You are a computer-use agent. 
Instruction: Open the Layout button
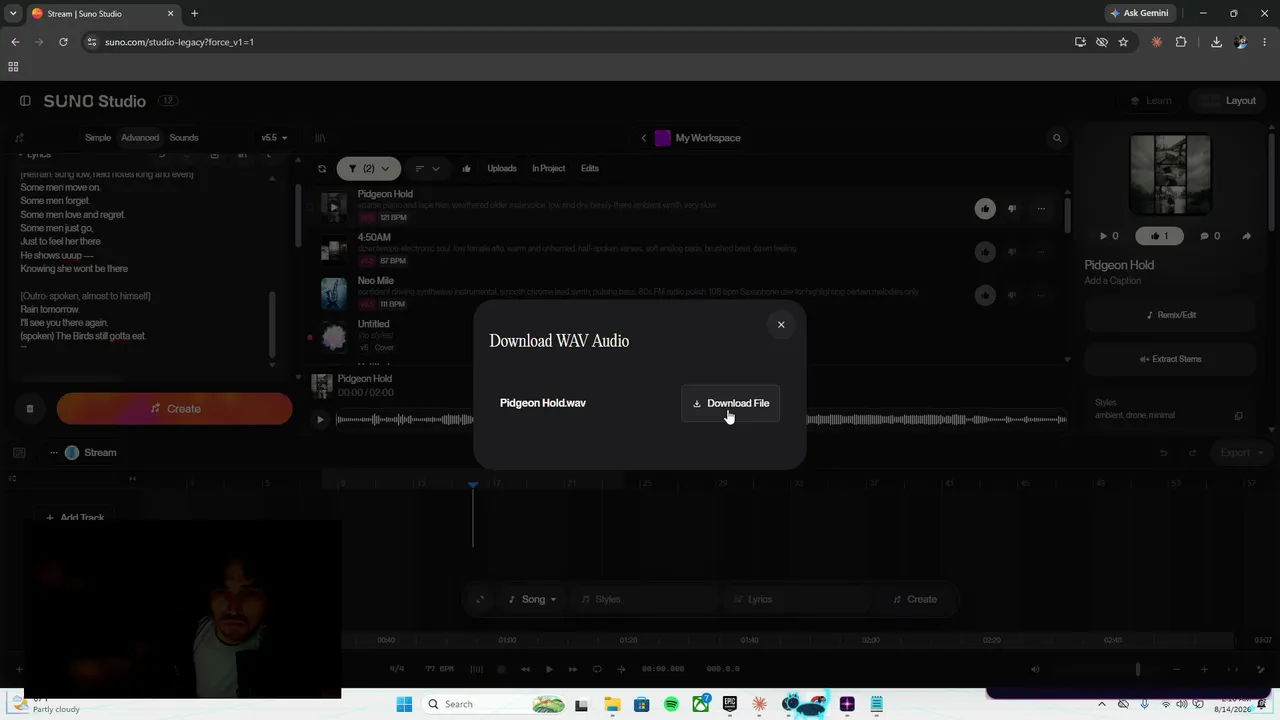[1229, 101]
